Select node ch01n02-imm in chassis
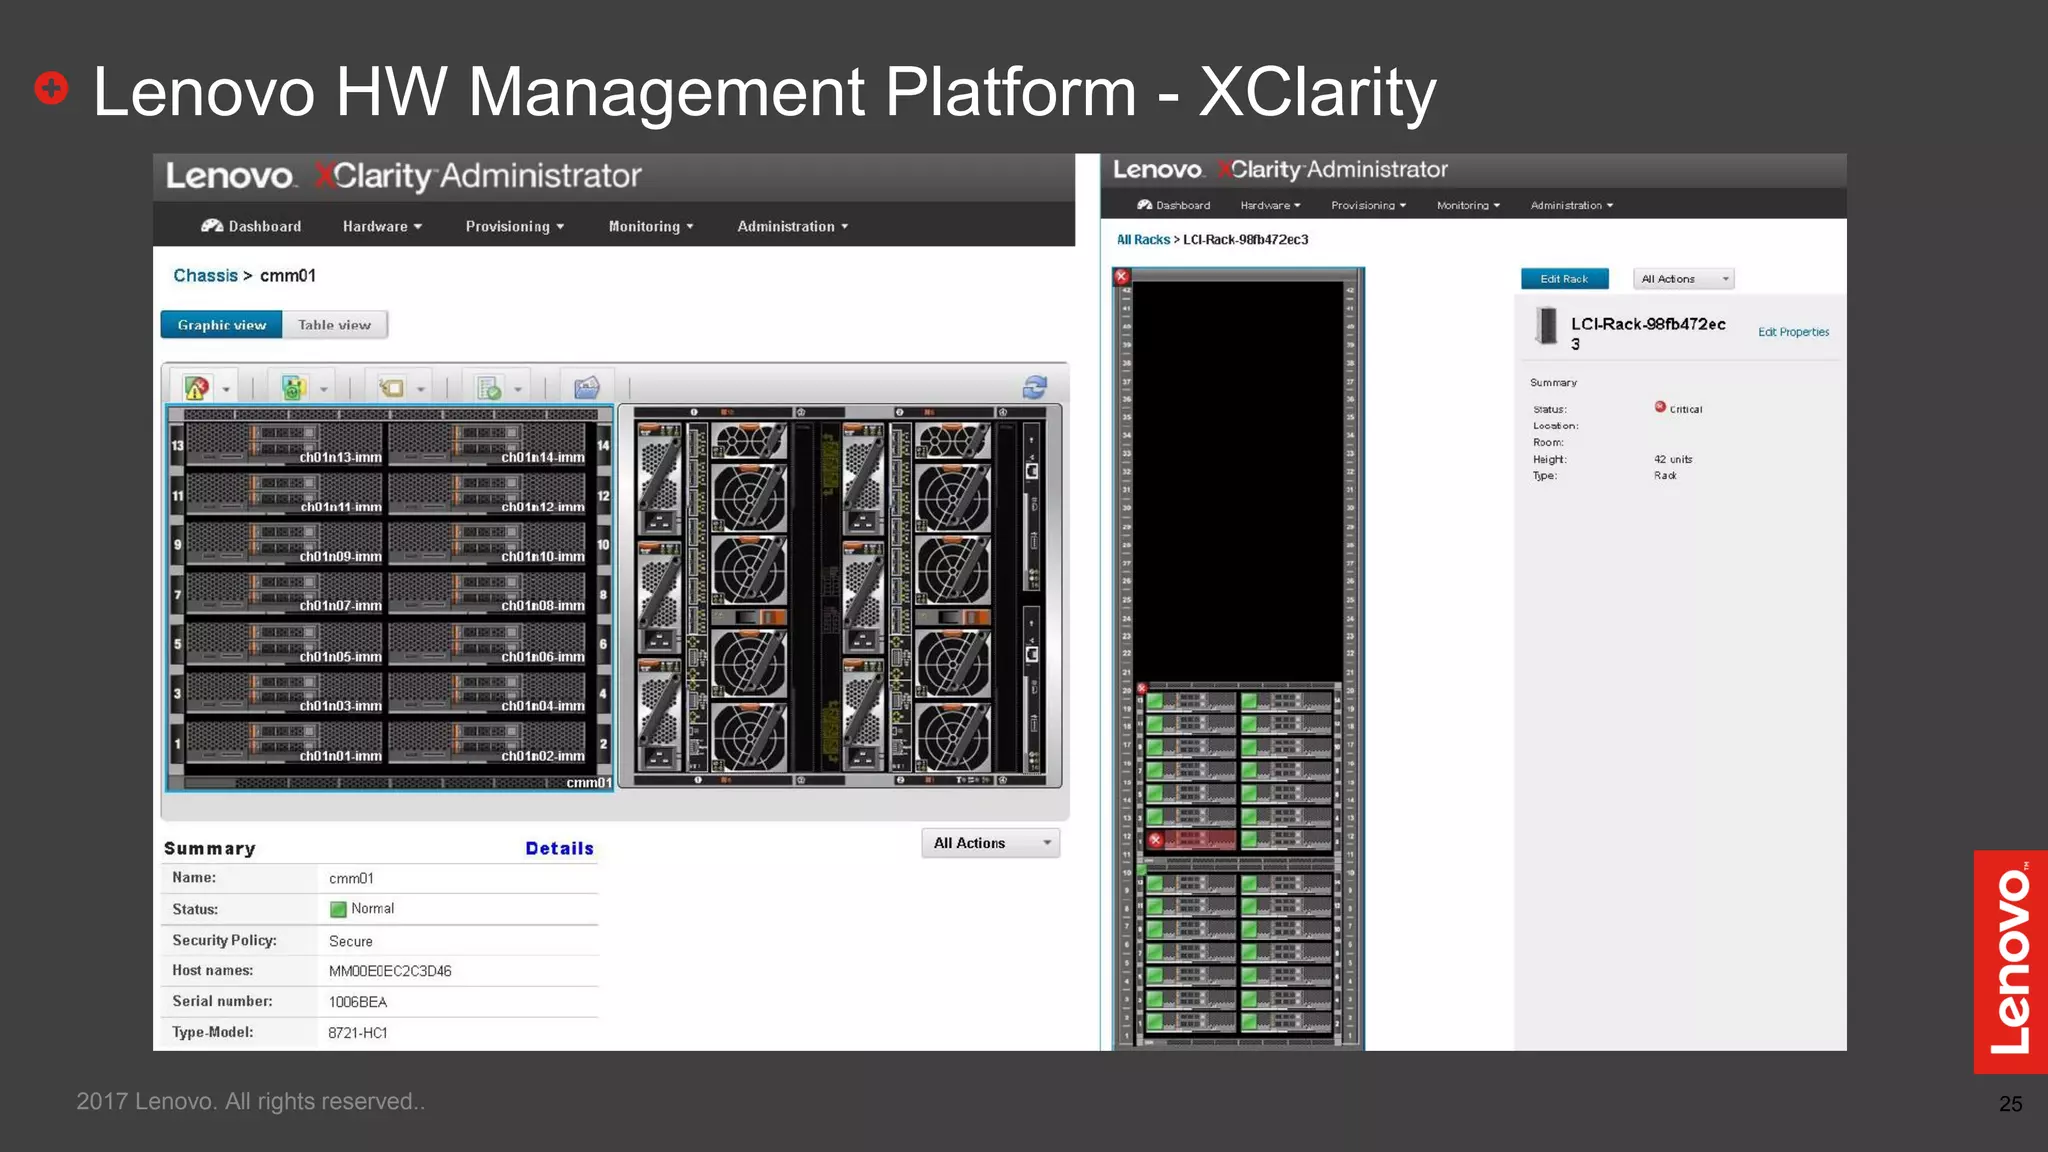The width and height of the screenshot is (2048, 1152). point(487,743)
